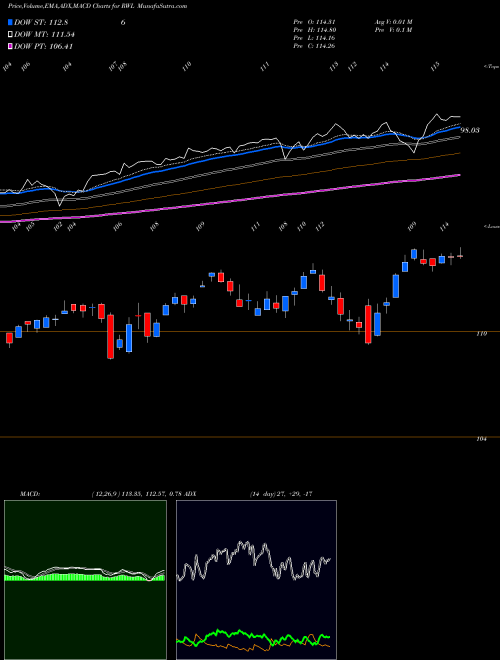This screenshot has width=500, height=660.
Task: Click the '115' label in the tops row
Action: coord(435,65)
